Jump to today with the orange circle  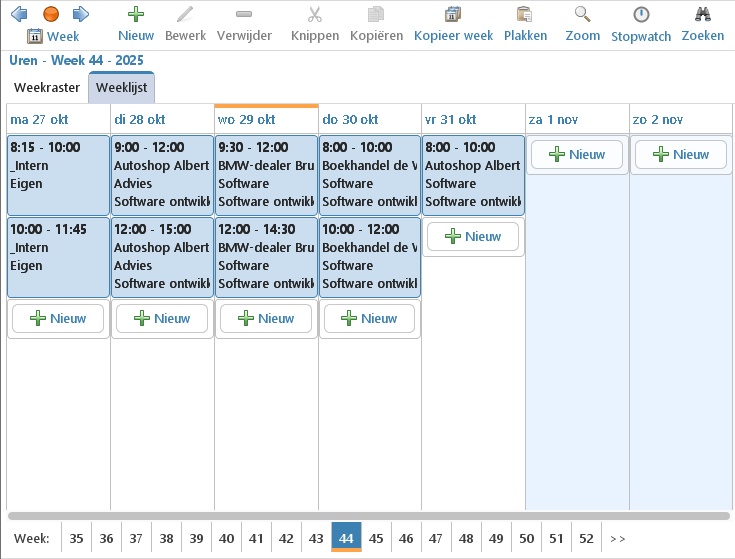coord(51,14)
